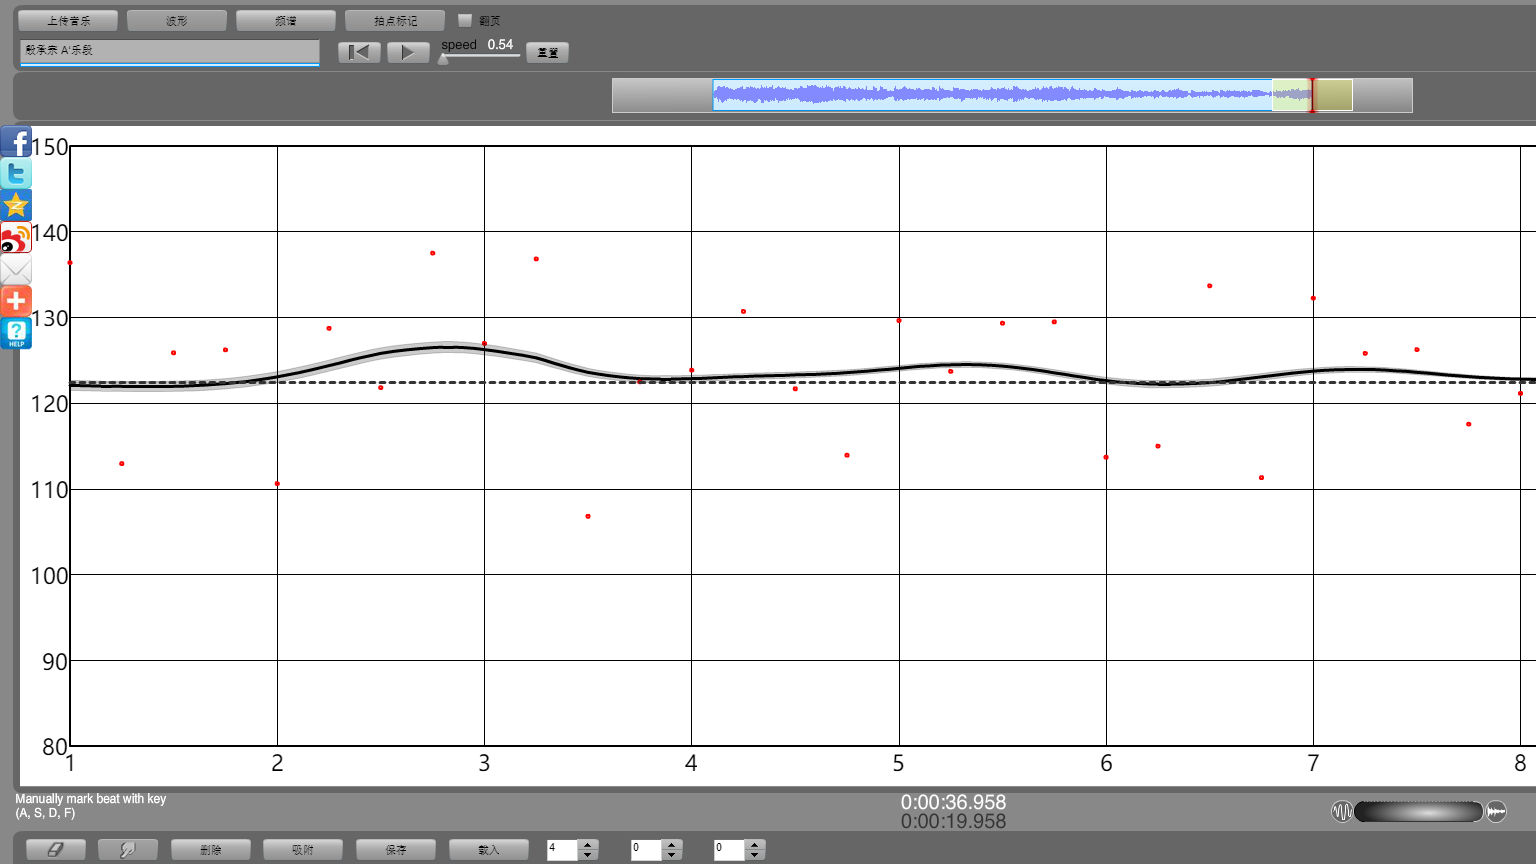The image size is (1536, 864).
Task: Increase the rightmost stepper value
Action: coord(755,844)
